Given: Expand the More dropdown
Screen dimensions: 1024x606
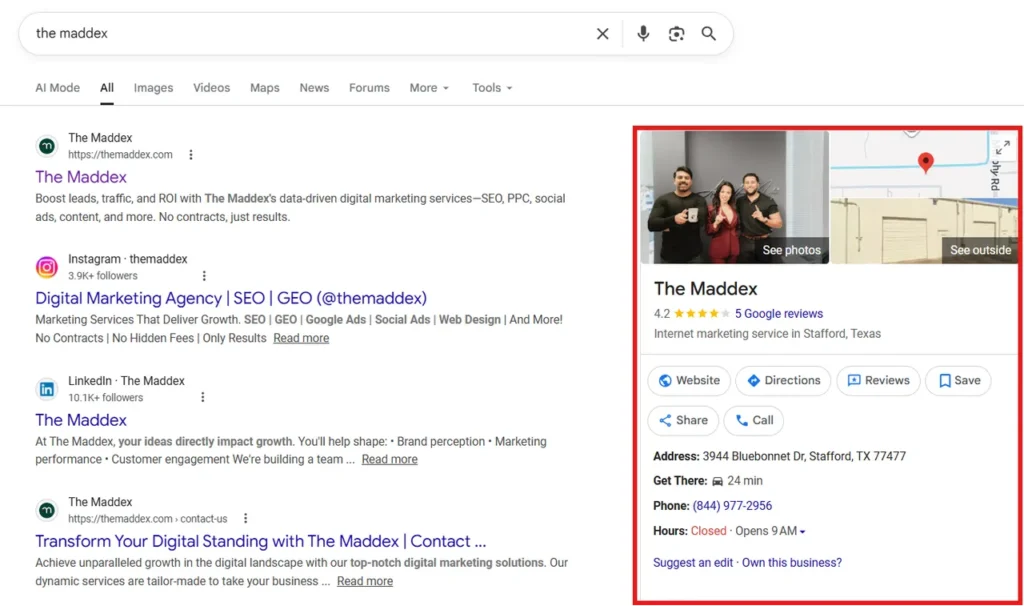Looking at the screenshot, I should tap(429, 88).
